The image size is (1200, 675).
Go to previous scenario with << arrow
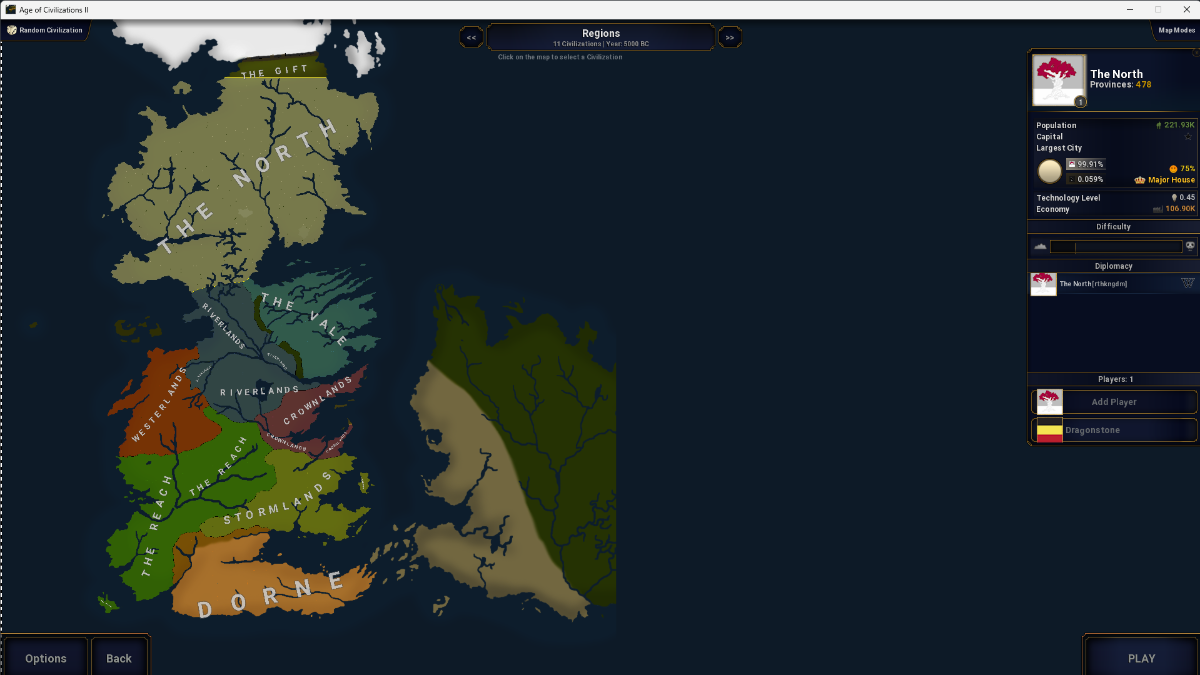coord(471,38)
